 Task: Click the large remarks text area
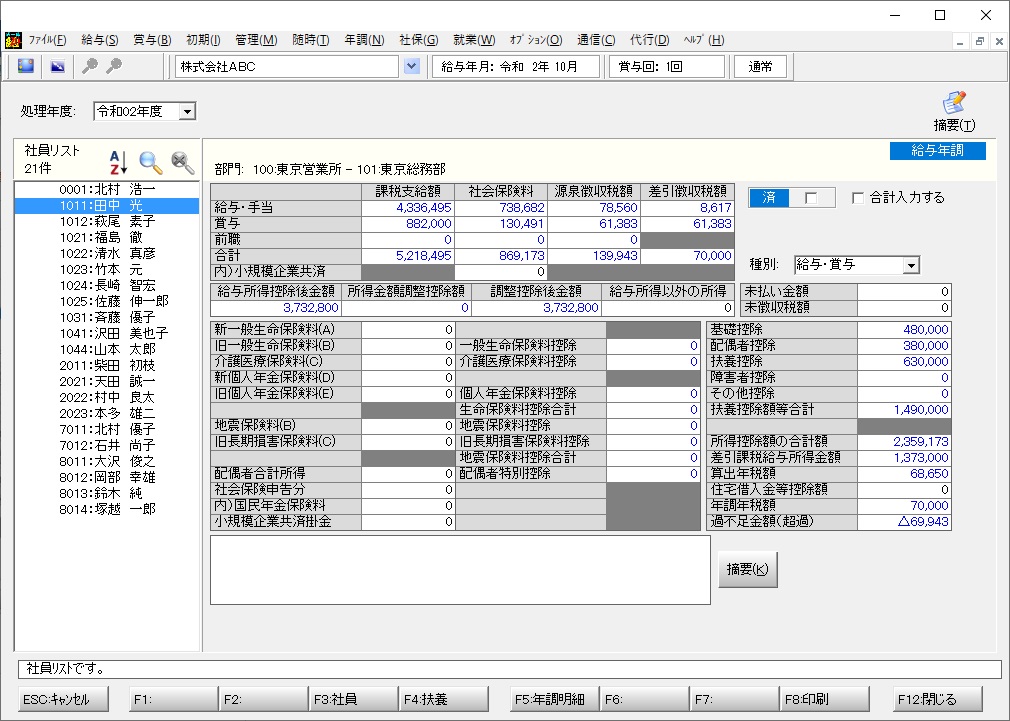click(x=460, y=570)
